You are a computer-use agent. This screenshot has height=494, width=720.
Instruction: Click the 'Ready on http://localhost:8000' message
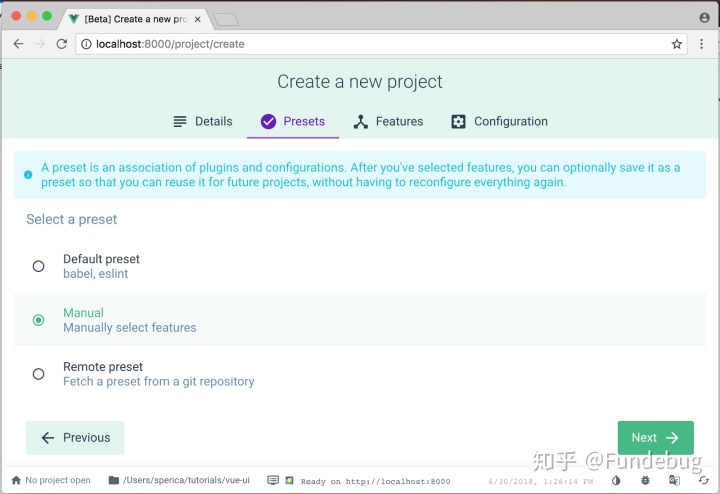point(375,481)
